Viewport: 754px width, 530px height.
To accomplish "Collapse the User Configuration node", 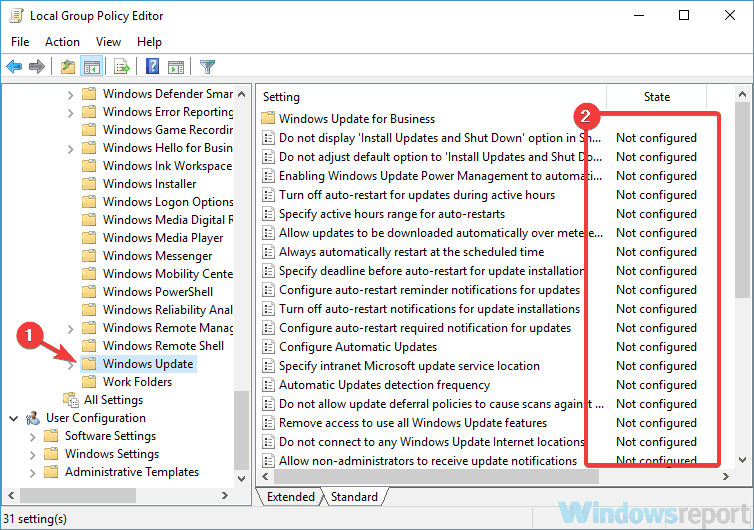I will coord(13,418).
